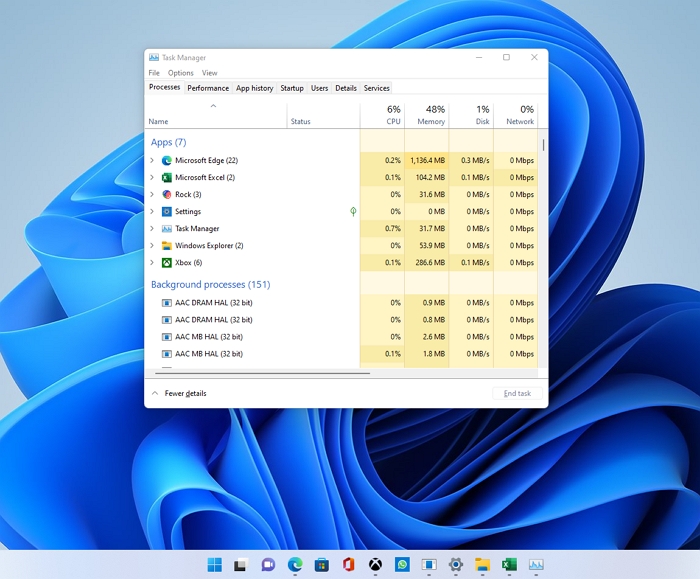Expand the Rock (3) process group

(152, 194)
